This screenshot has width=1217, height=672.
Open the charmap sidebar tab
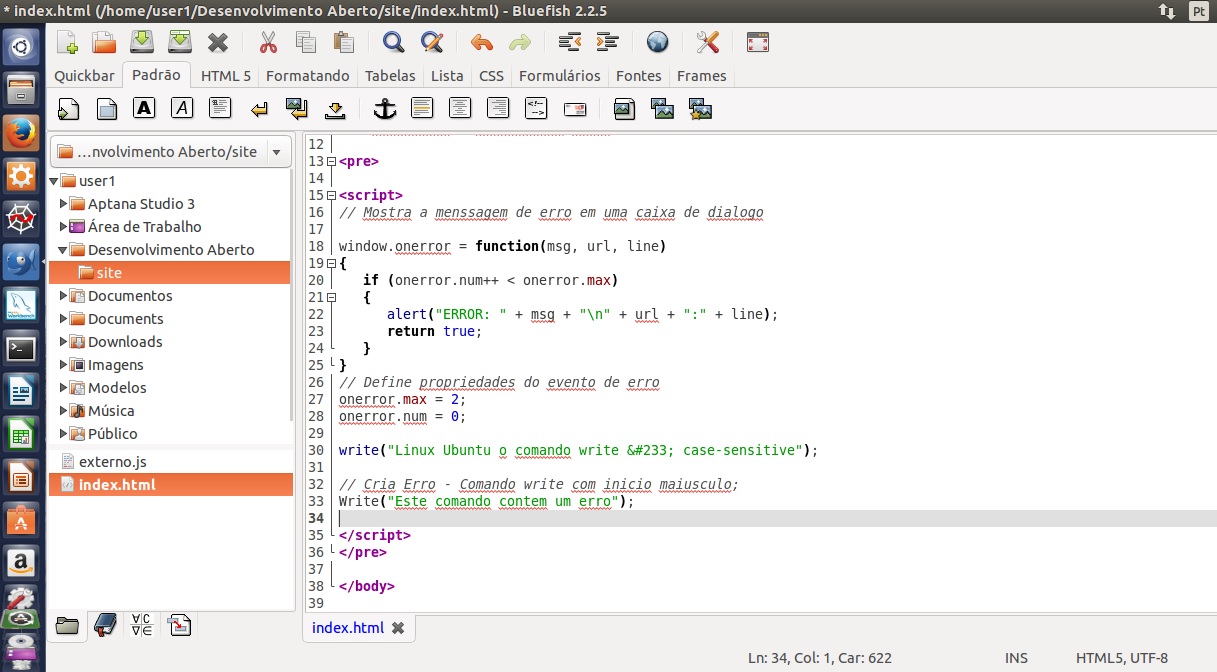(x=142, y=626)
